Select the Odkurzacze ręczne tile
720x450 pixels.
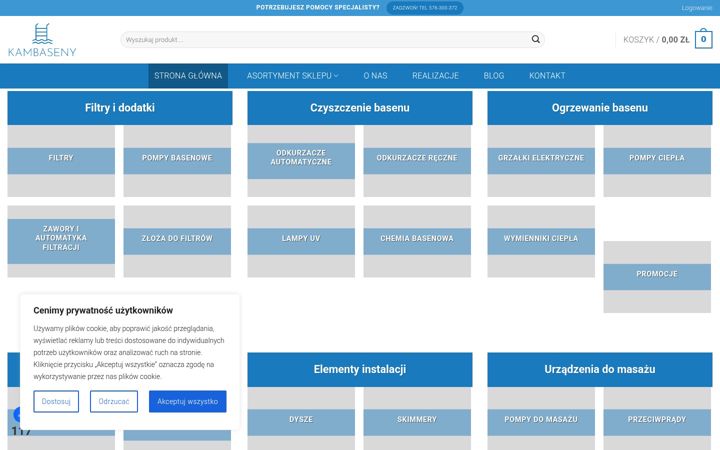click(417, 161)
